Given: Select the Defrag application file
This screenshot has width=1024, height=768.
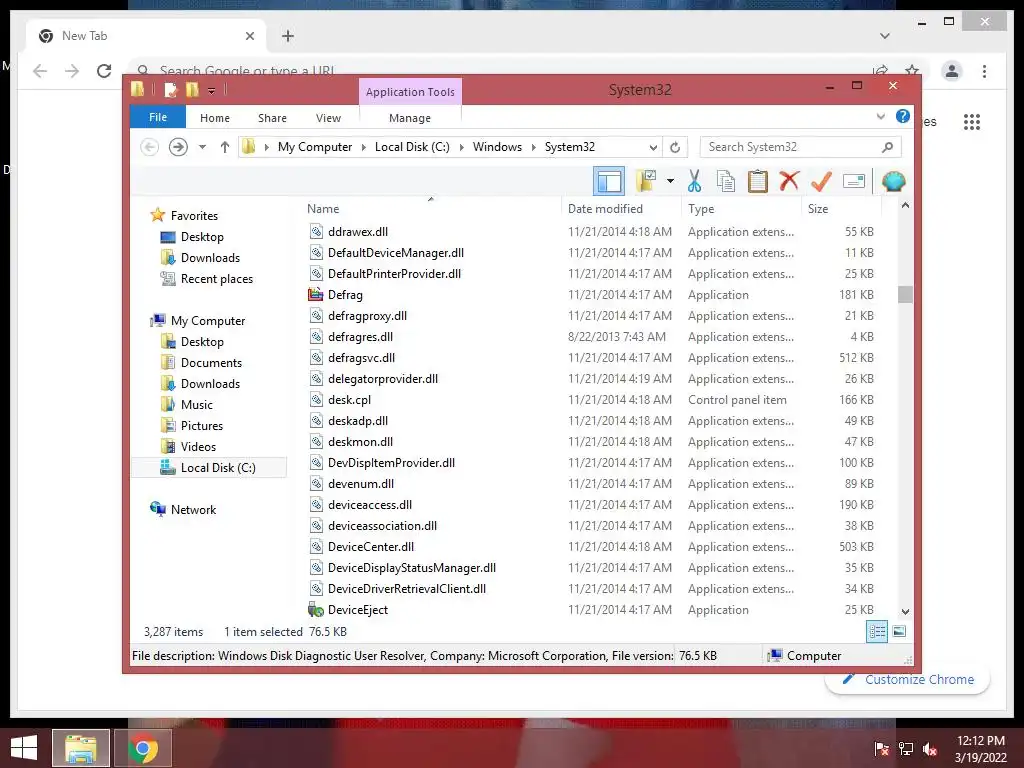Looking at the screenshot, I should 345,295.
